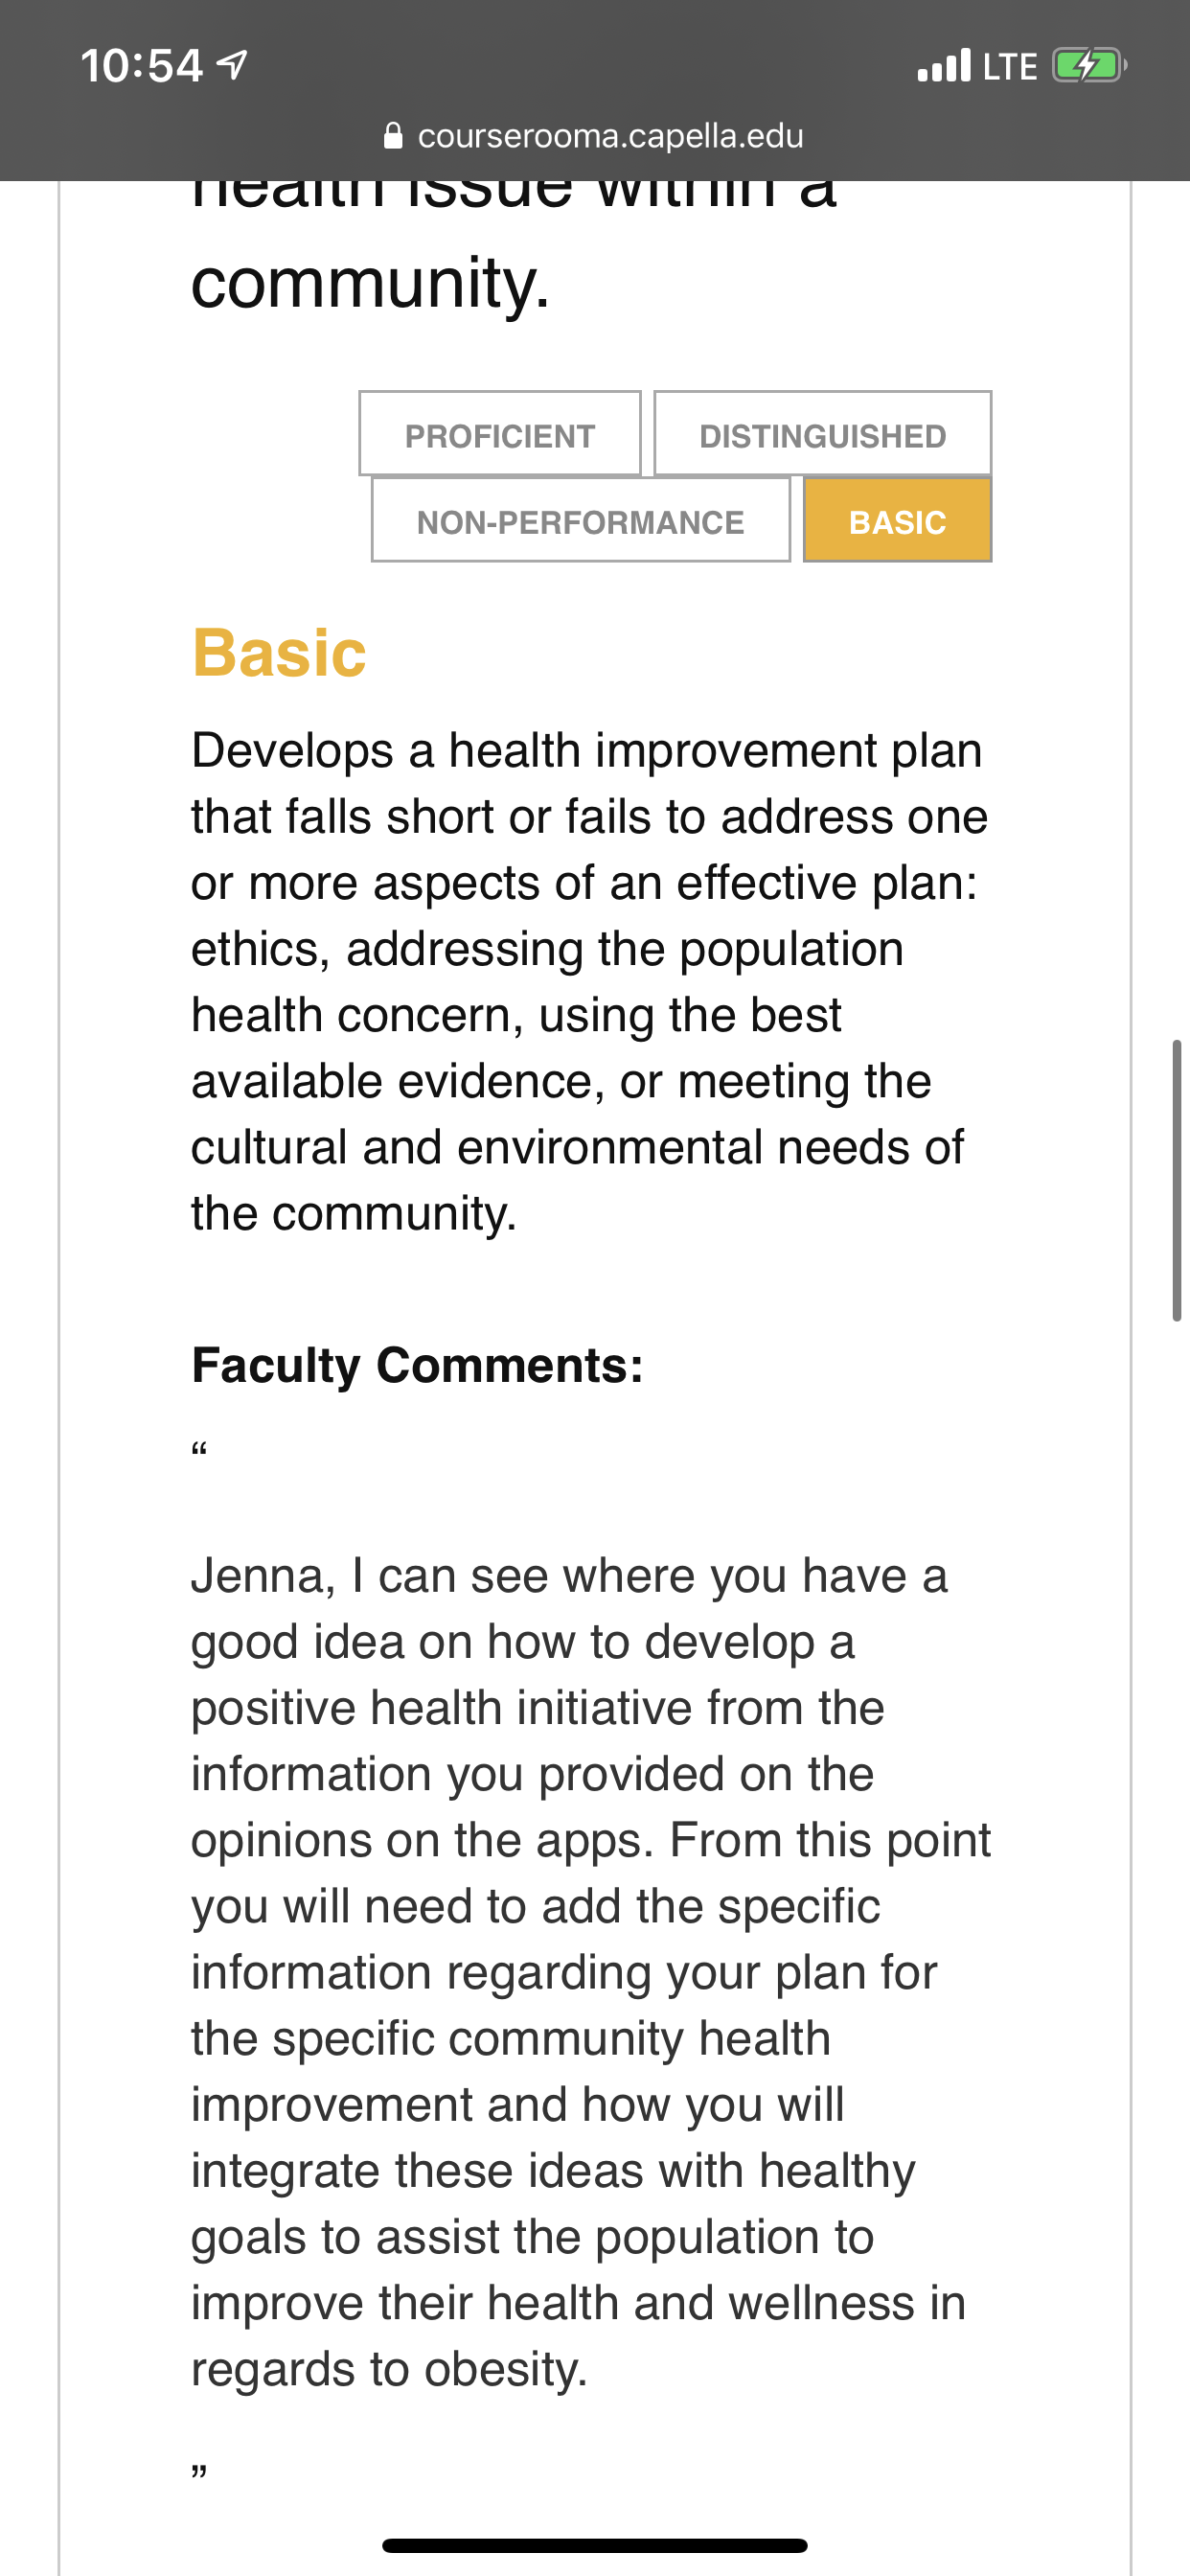Viewport: 1190px width, 2576px height.
Task: Tap the opening quotation mark icon
Action: pyautogui.click(x=199, y=1448)
